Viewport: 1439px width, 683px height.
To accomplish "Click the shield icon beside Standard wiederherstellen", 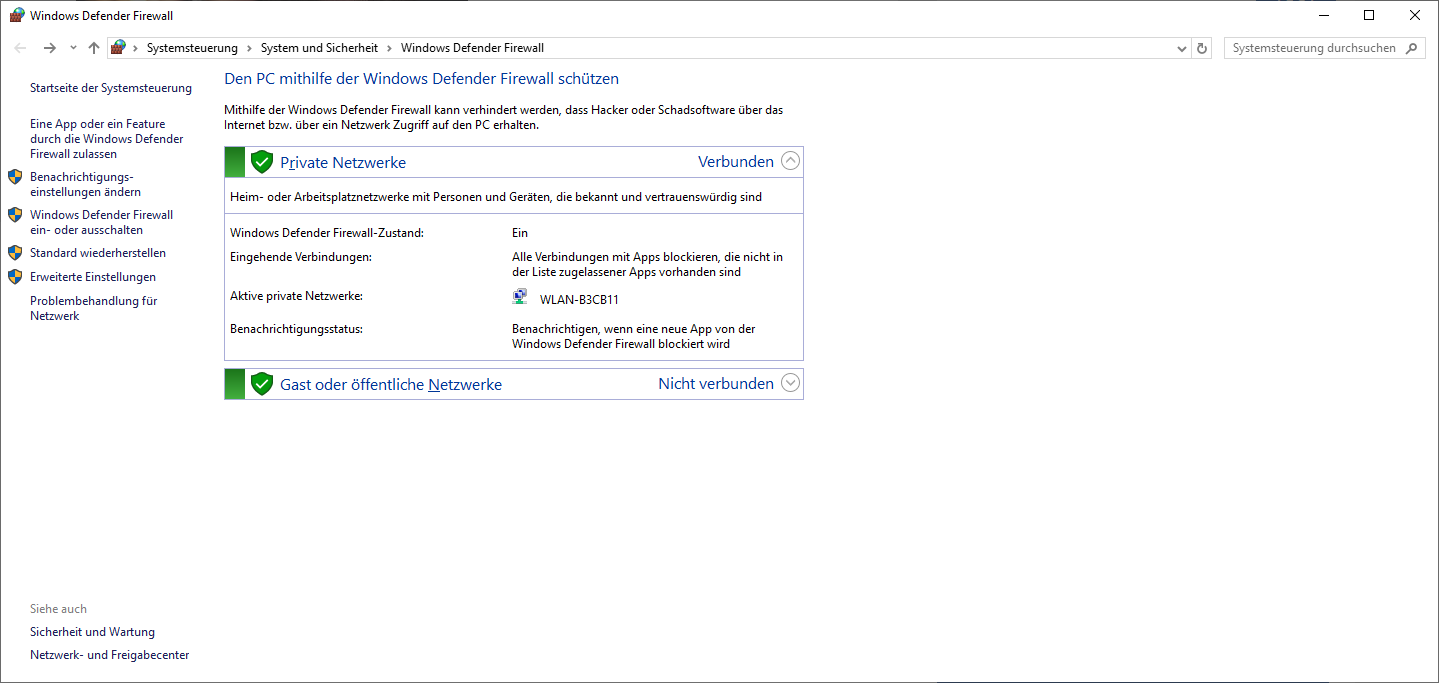I will [x=15, y=253].
